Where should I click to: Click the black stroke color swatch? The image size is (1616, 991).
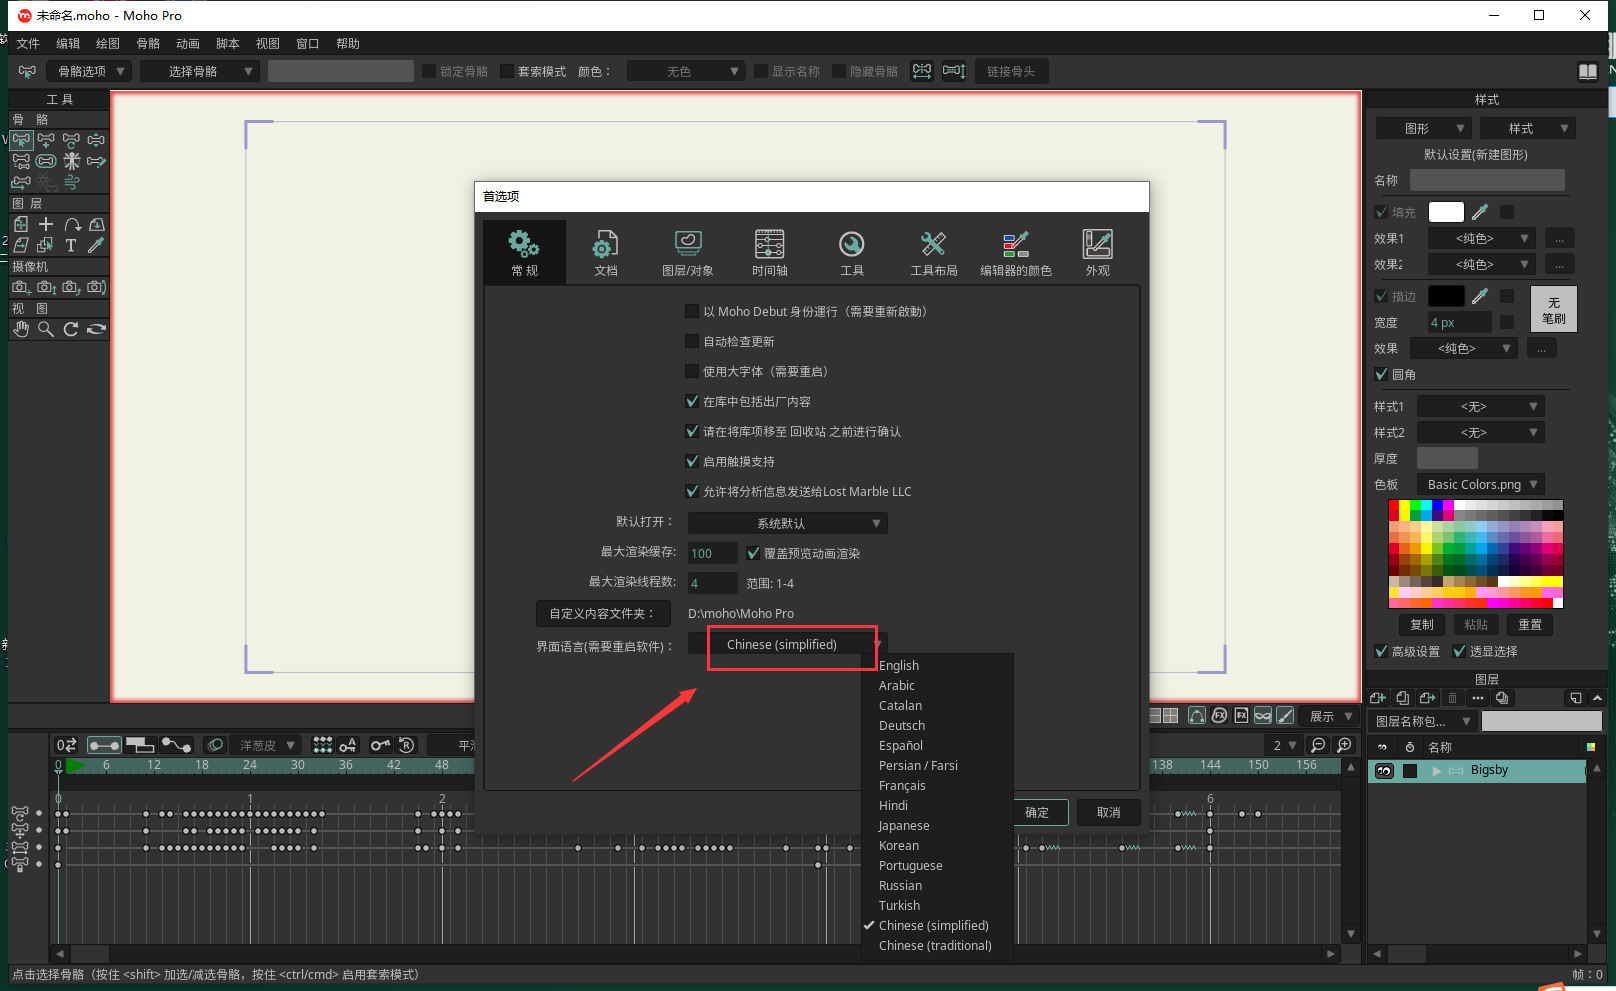point(1446,296)
